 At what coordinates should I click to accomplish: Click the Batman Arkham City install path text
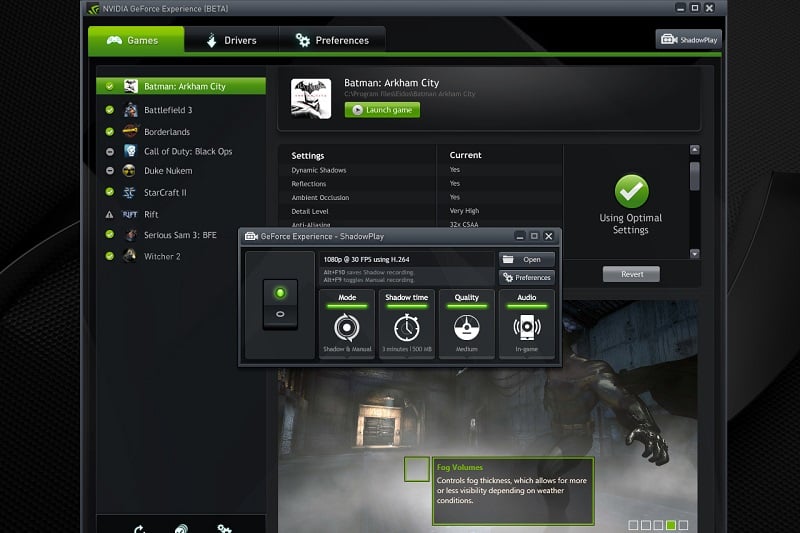pyautogui.click(x=409, y=94)
